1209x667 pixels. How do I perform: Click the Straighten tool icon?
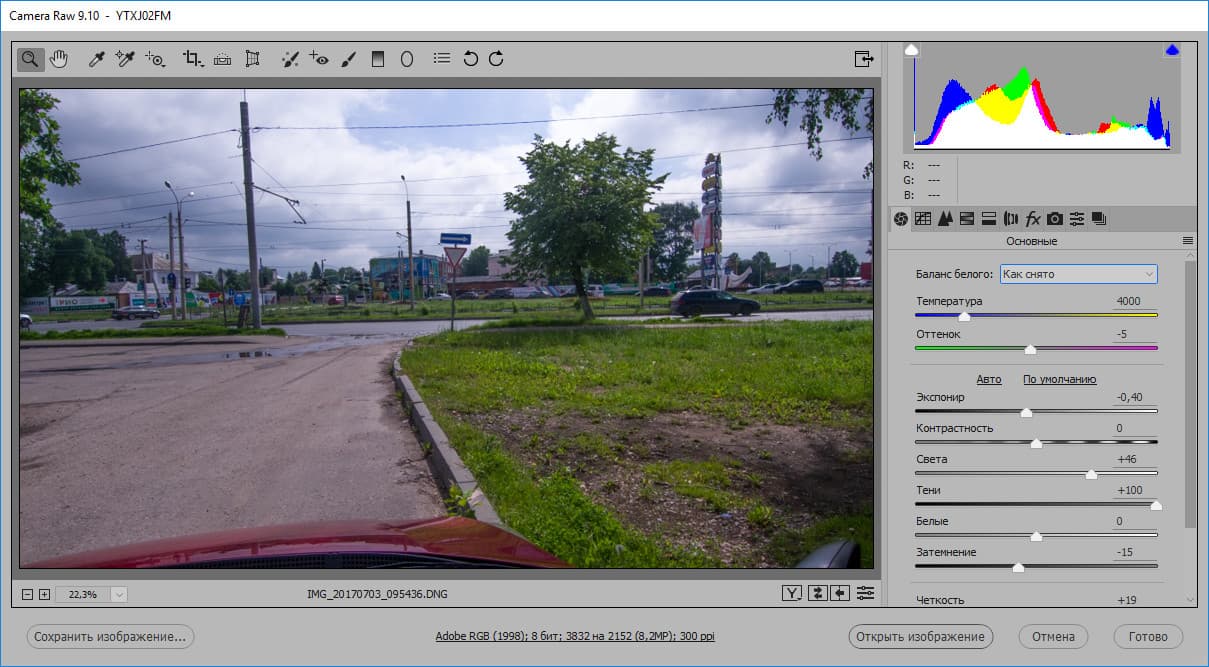click(222, 59)
